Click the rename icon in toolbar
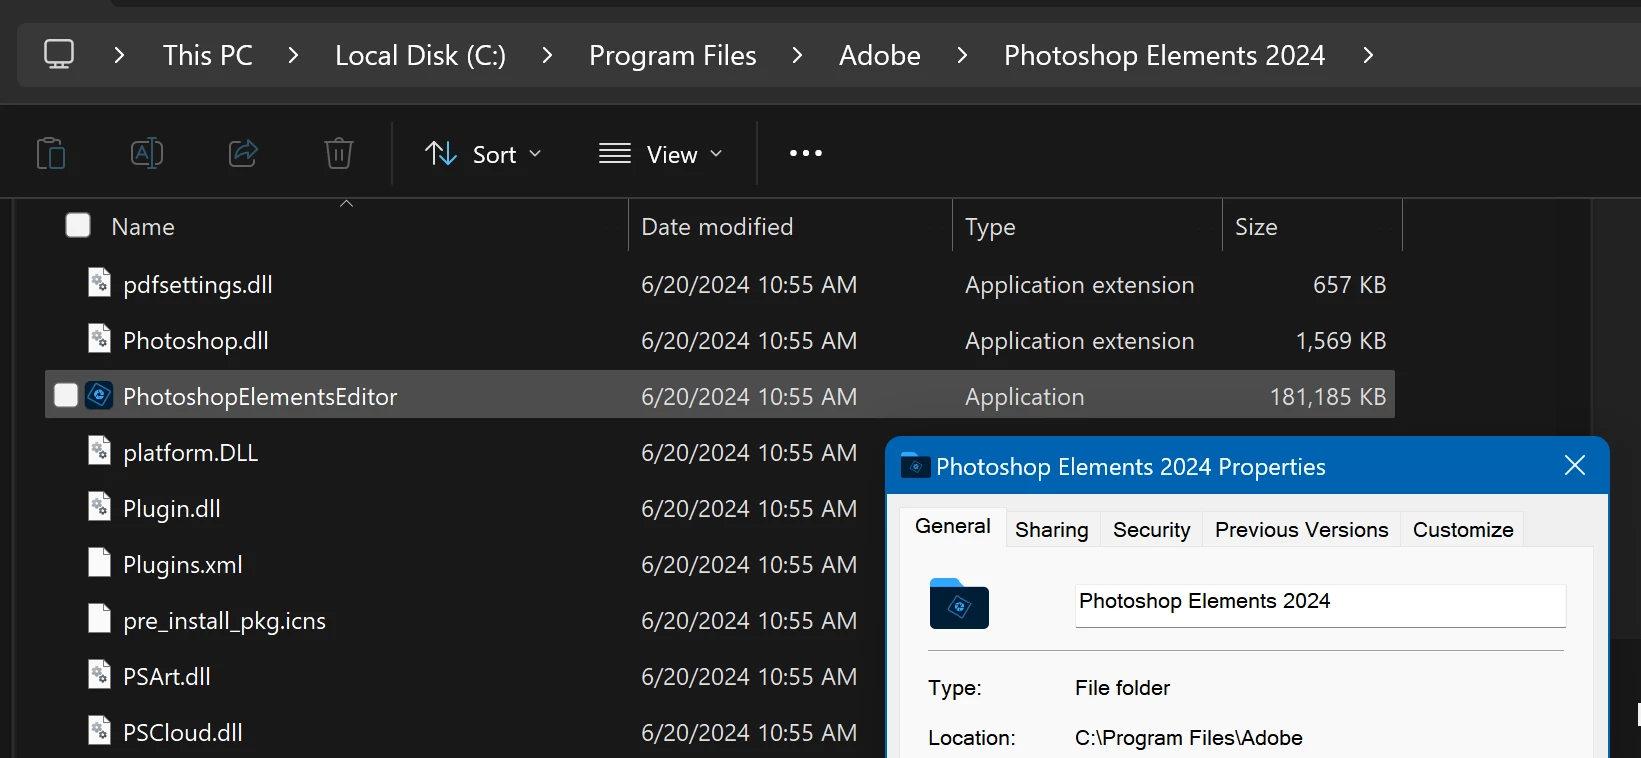 (147, 154)
